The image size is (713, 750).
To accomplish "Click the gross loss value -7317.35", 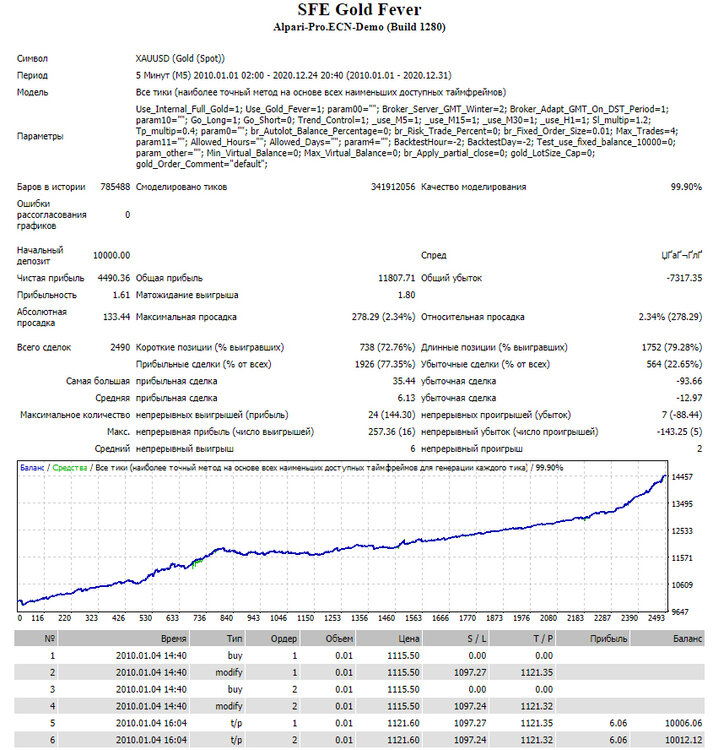I will [x=684, y=278].
